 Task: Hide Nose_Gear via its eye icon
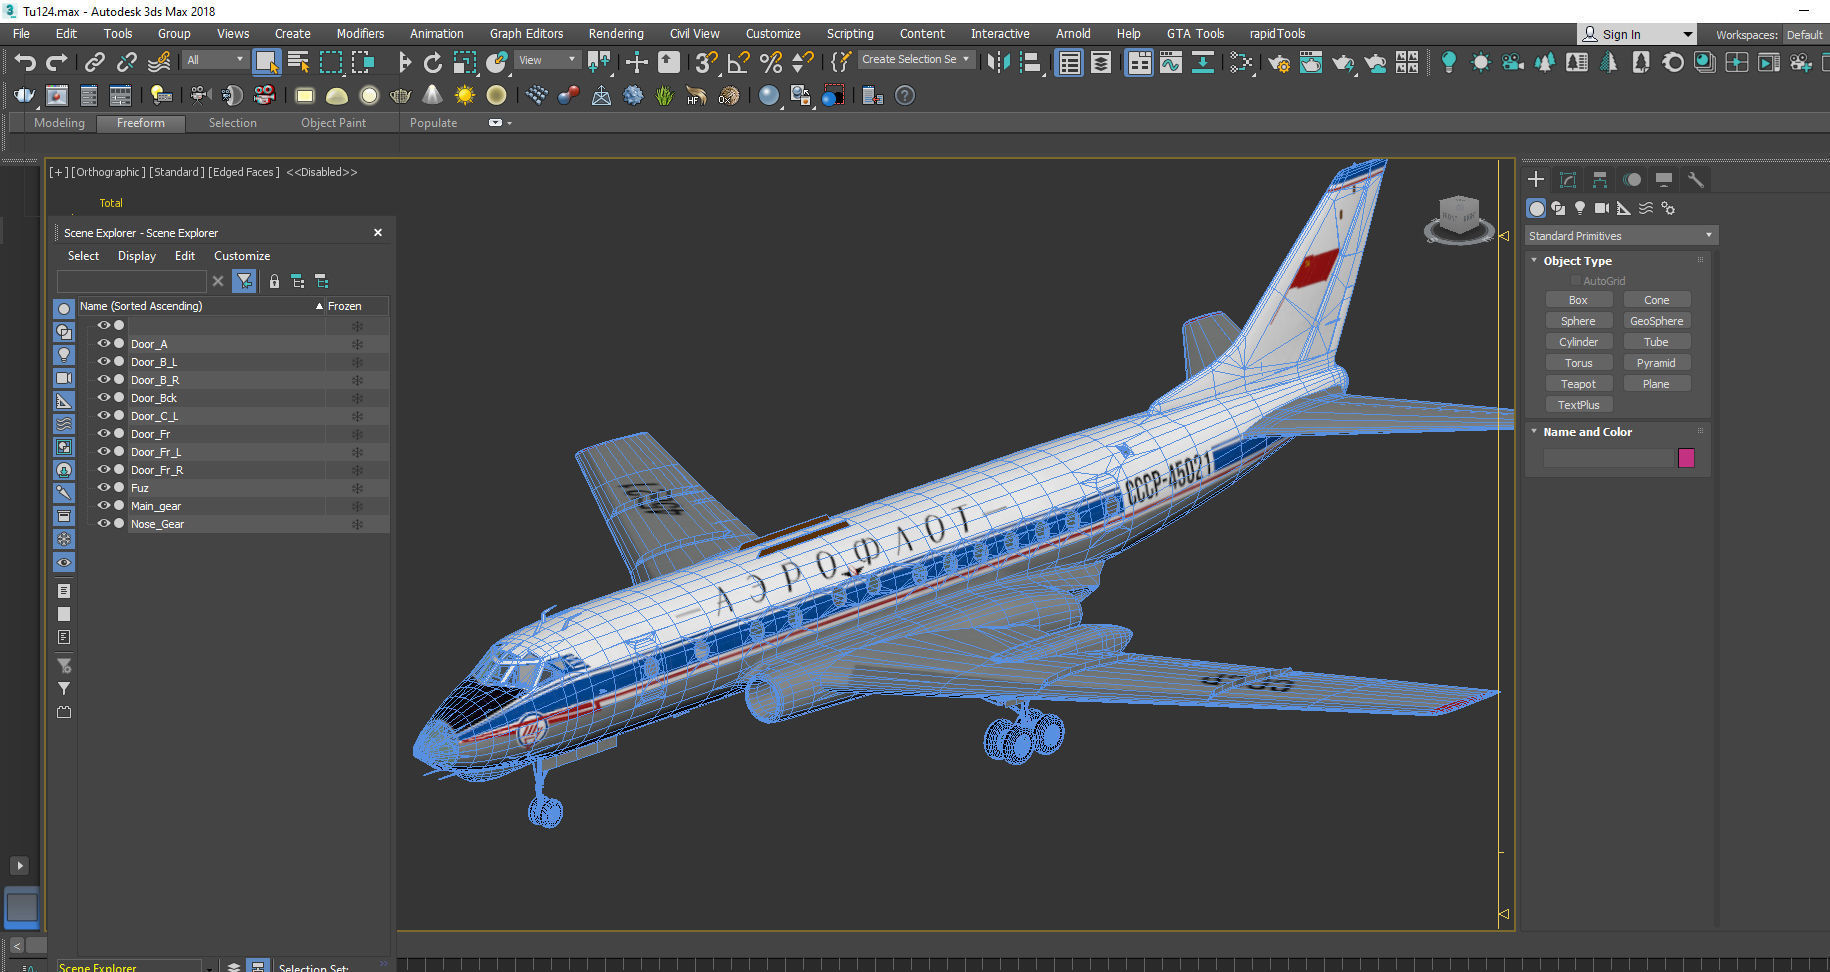[x=103, y=523]
